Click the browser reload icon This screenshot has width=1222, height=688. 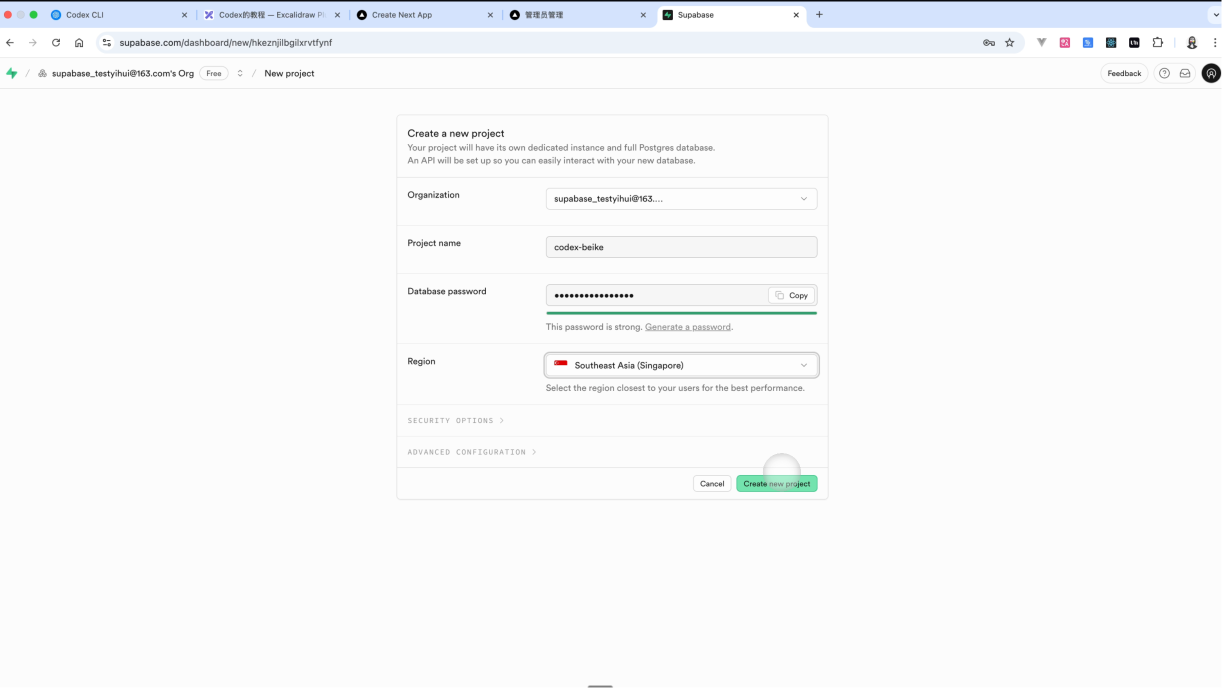pyautogui.click(x=56, y=43)
